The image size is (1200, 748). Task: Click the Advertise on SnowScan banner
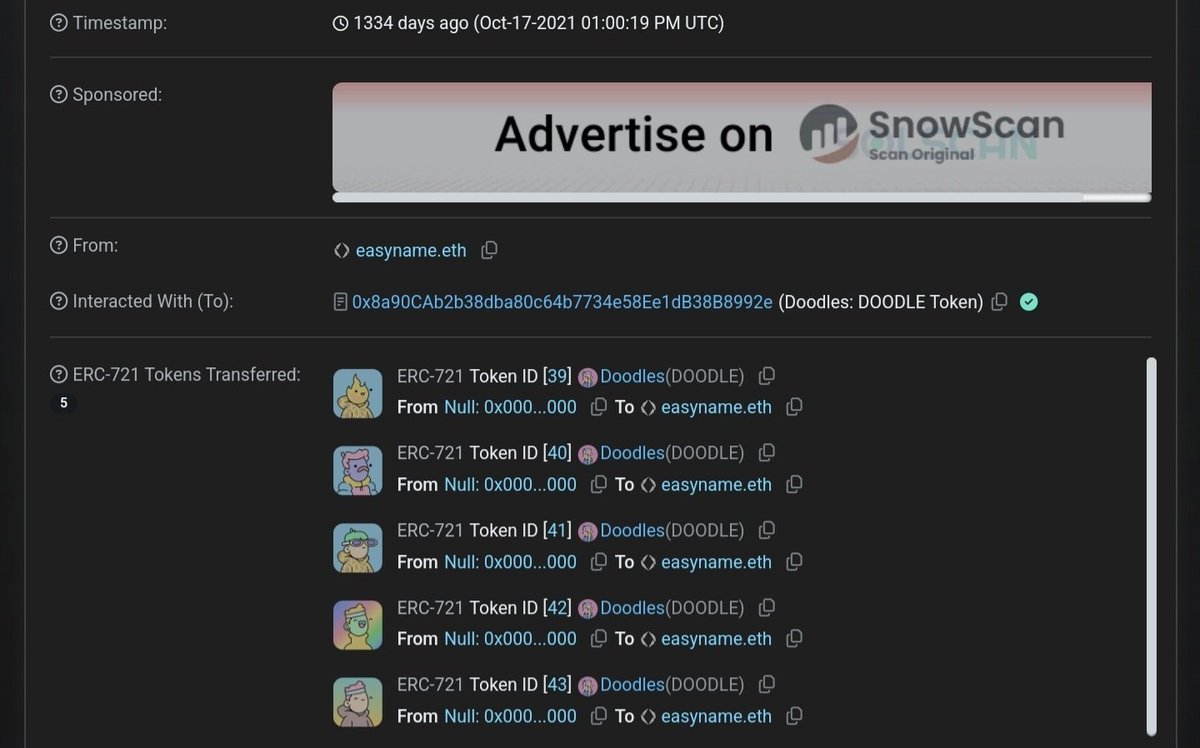742,136
